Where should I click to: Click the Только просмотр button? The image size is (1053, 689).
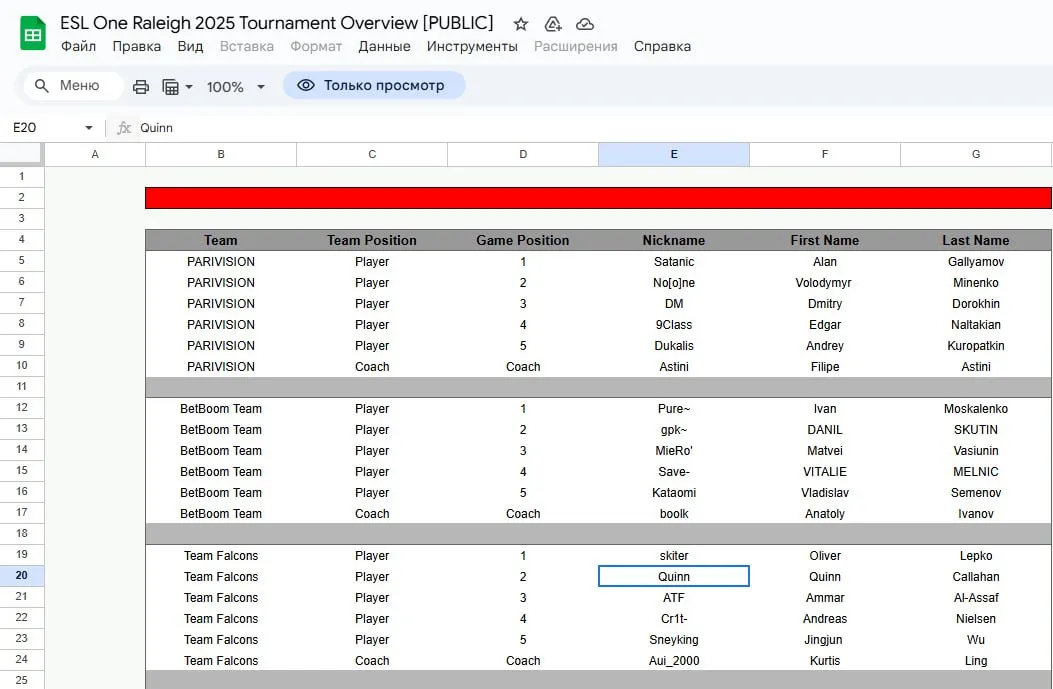coord(374,85)
